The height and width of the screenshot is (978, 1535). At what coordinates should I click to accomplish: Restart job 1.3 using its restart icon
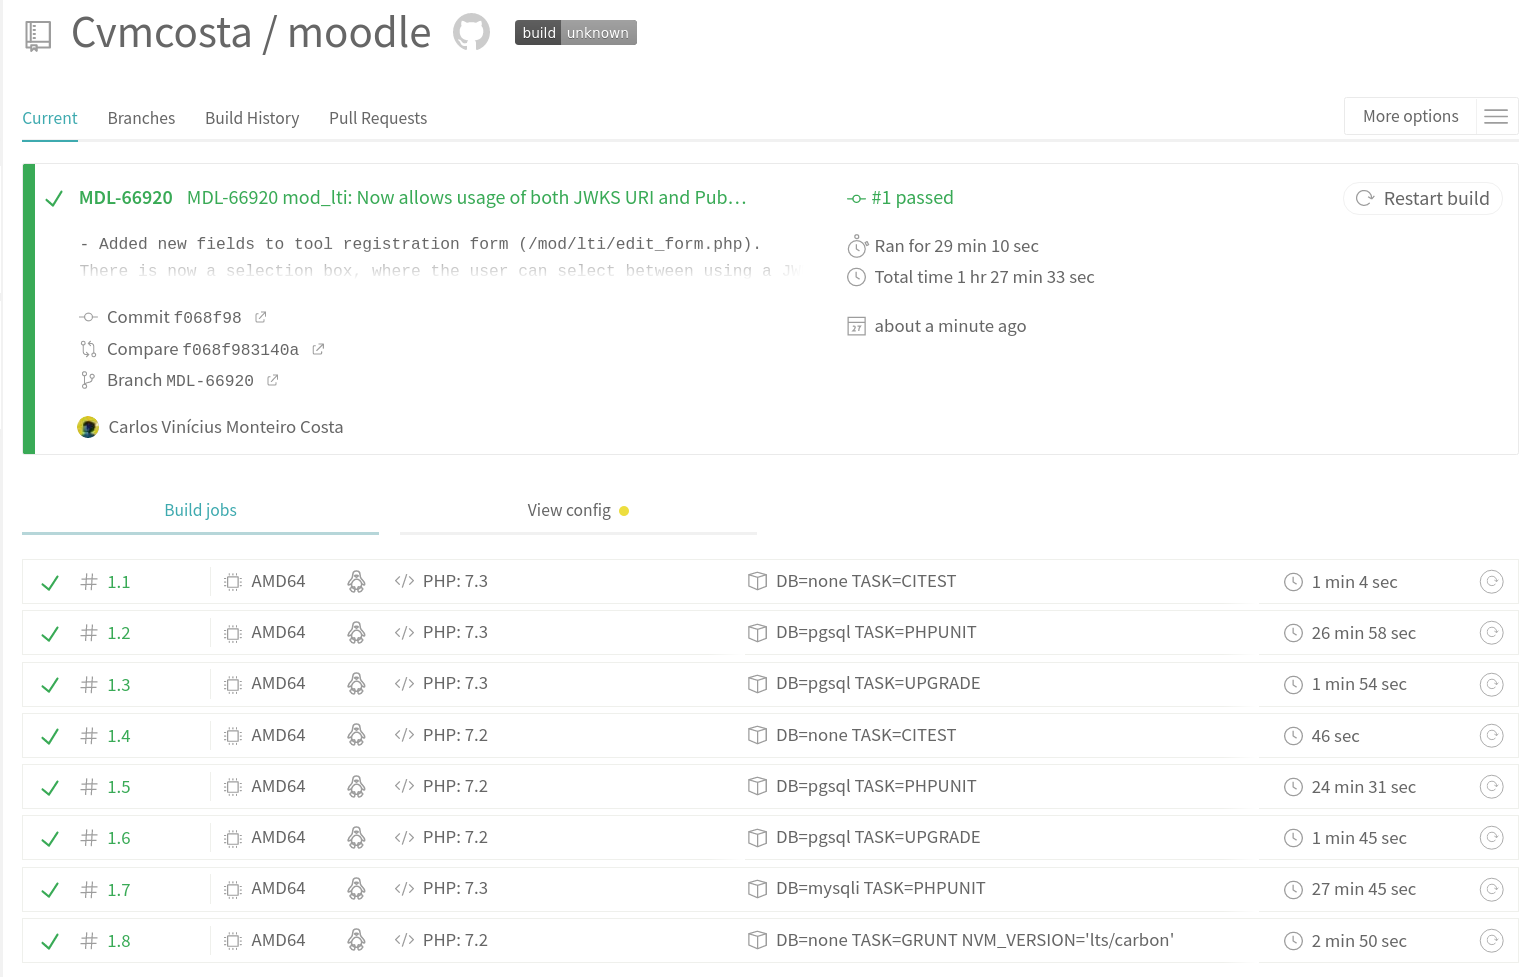click(x=1491, y=684)
